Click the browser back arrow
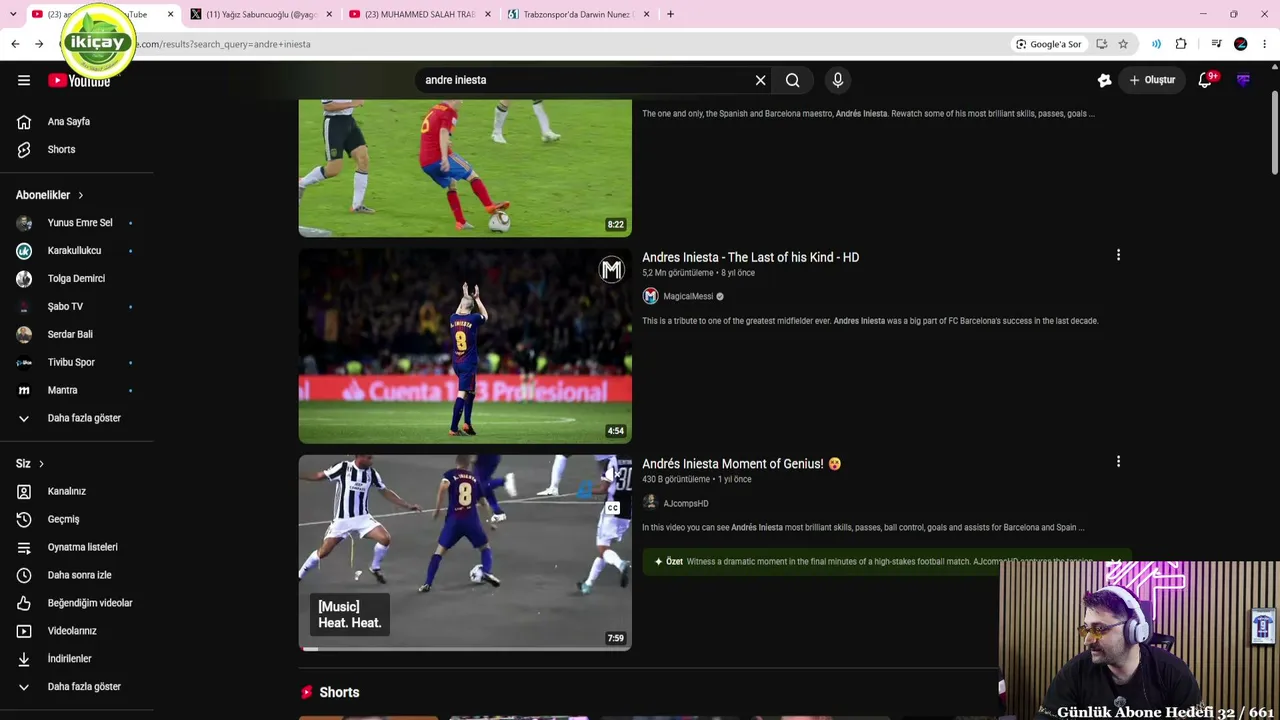1280x720 pixels. (x=15, y=44)
